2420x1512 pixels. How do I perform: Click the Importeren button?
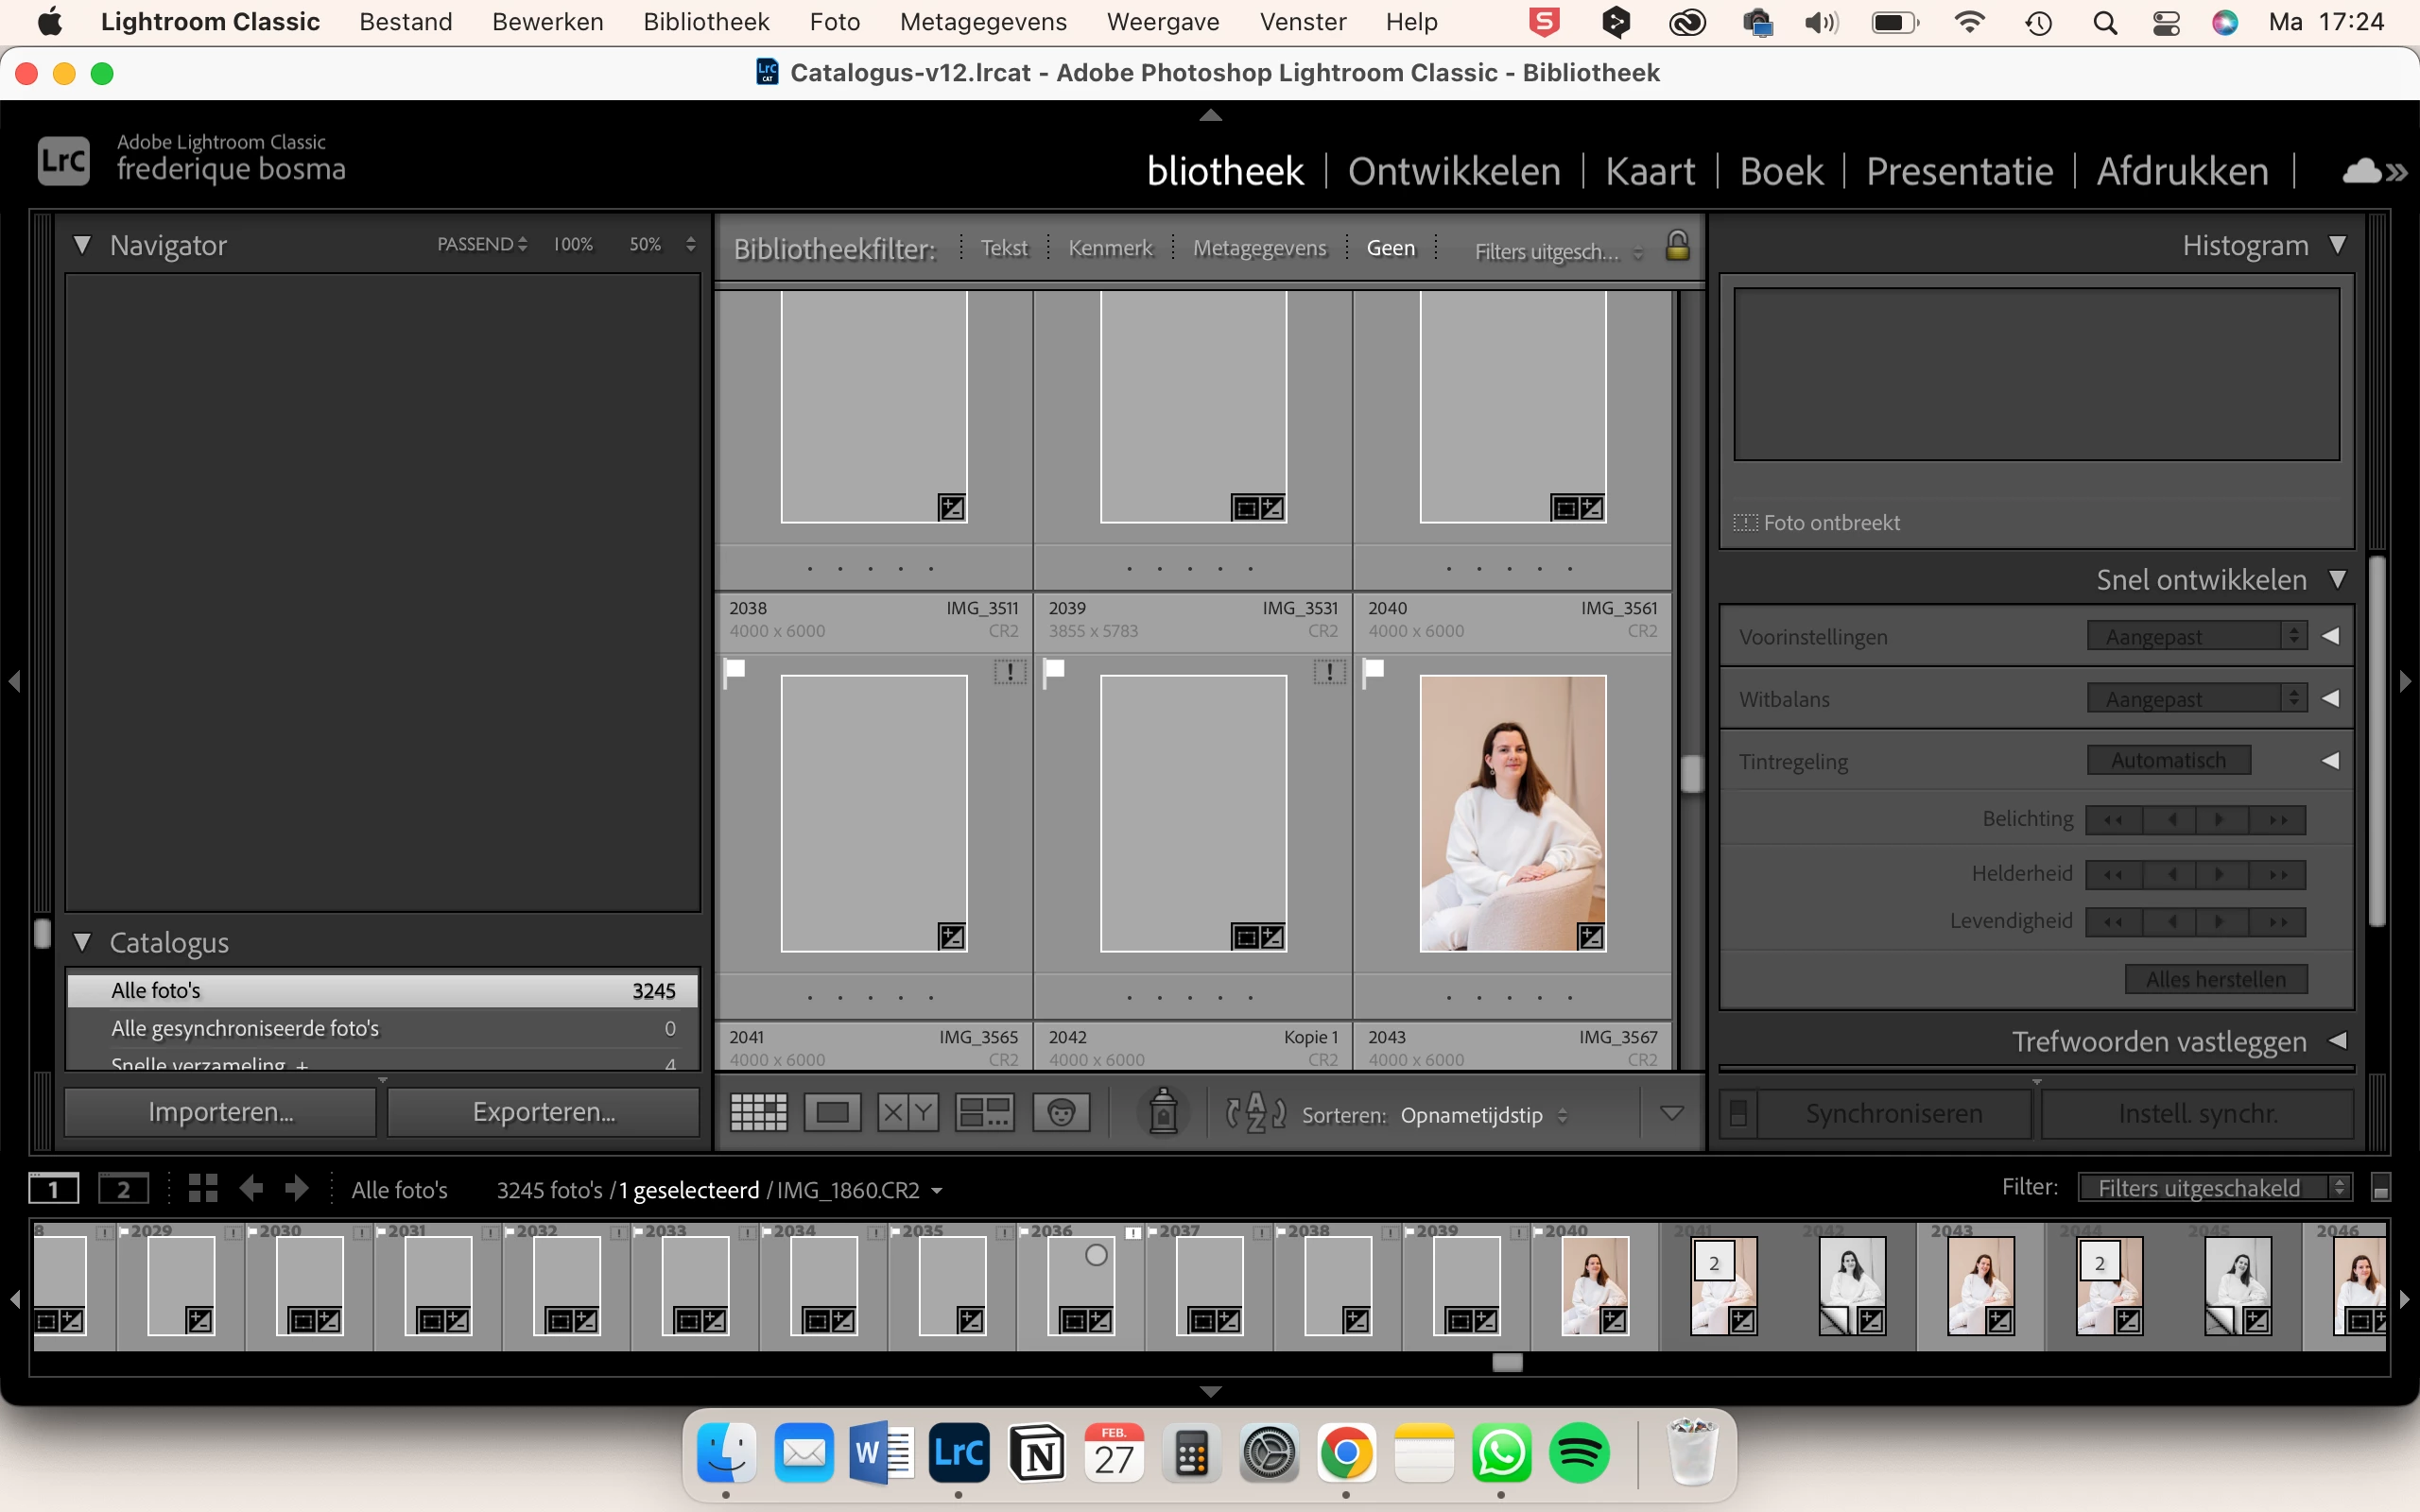(x=221, y=1112)
